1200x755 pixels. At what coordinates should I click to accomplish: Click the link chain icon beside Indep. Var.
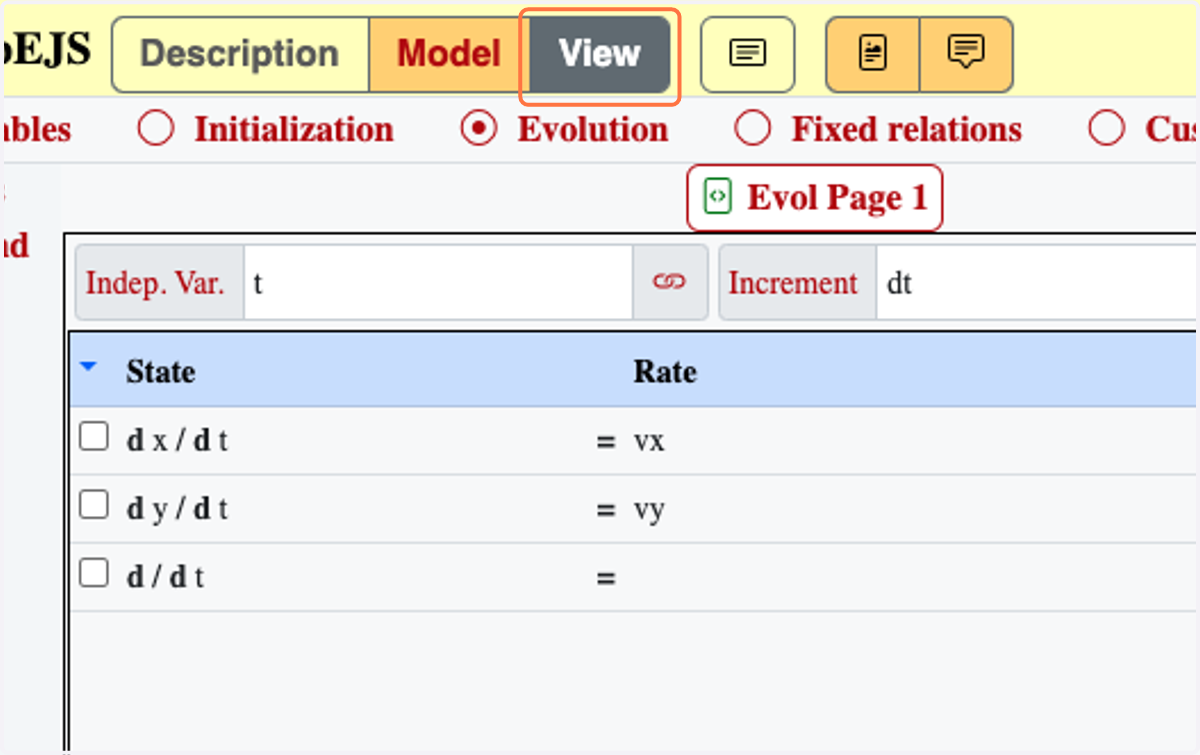pyautogui.click(x=669, y=283)
